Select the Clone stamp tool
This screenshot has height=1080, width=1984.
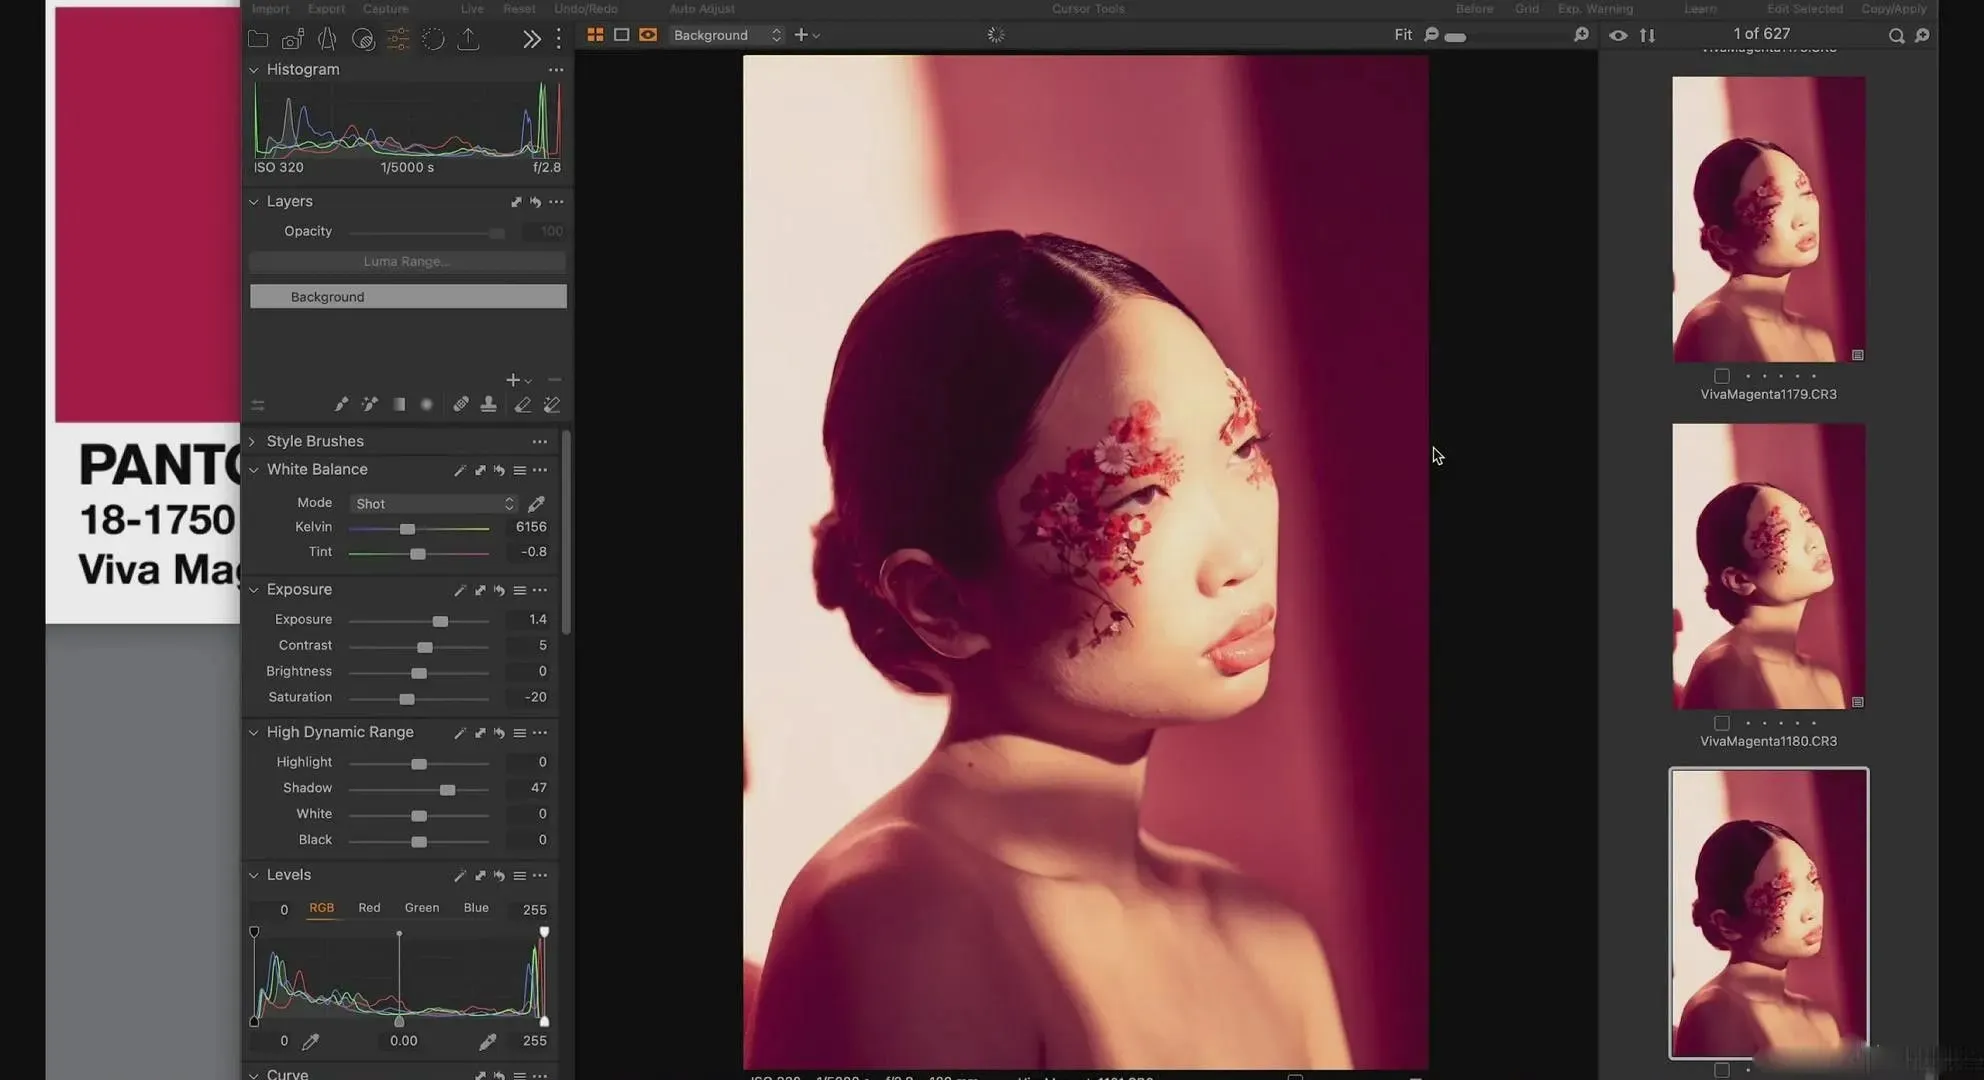click(x=488, y=404)
